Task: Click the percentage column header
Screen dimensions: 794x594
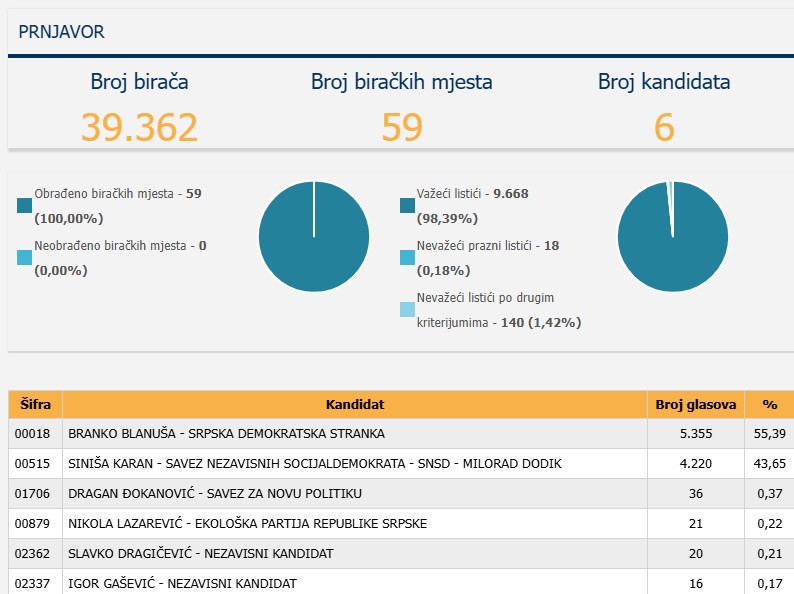Action: tap(769, 404)
